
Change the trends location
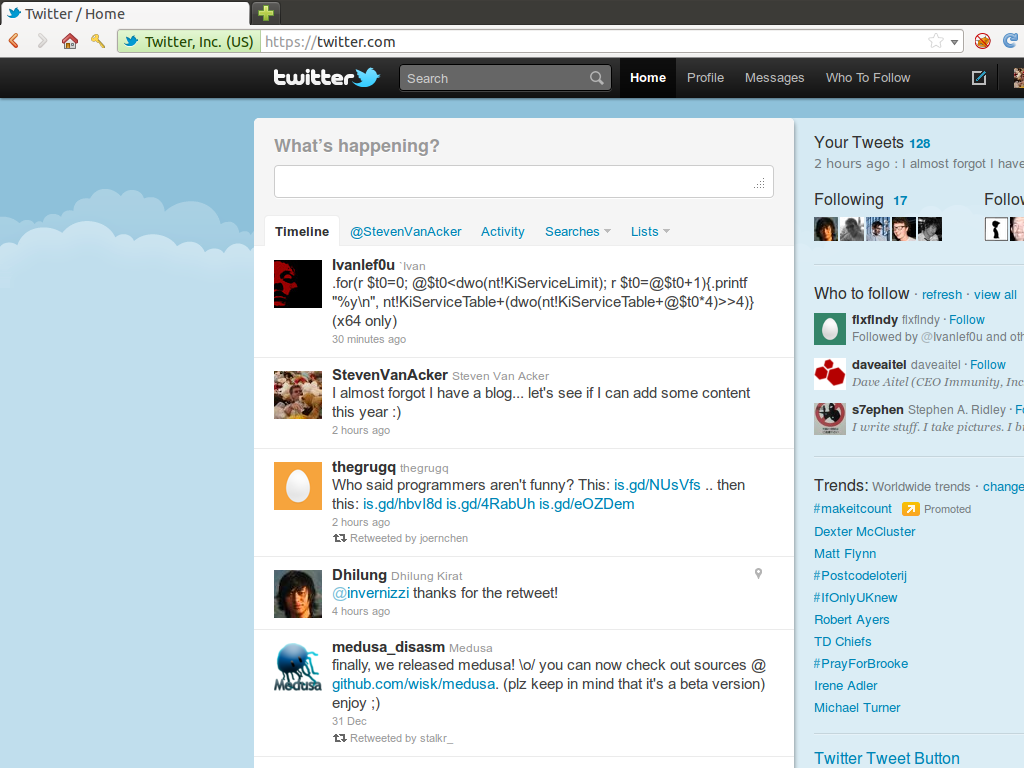coord(1003,487)
